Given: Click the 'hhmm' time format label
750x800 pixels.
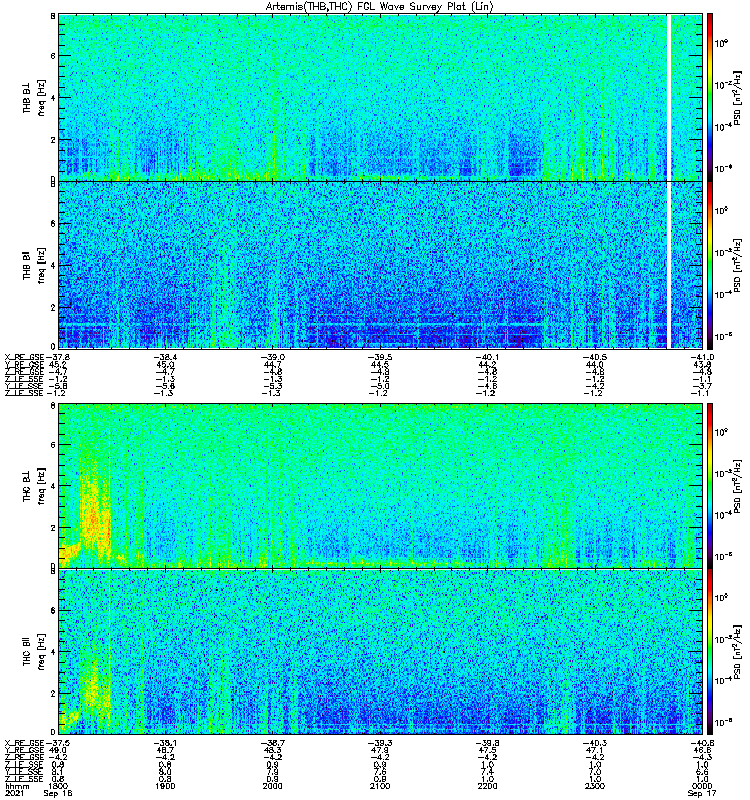Looking at the screenshot, I should pyautogui.click(x=17, y=786).
